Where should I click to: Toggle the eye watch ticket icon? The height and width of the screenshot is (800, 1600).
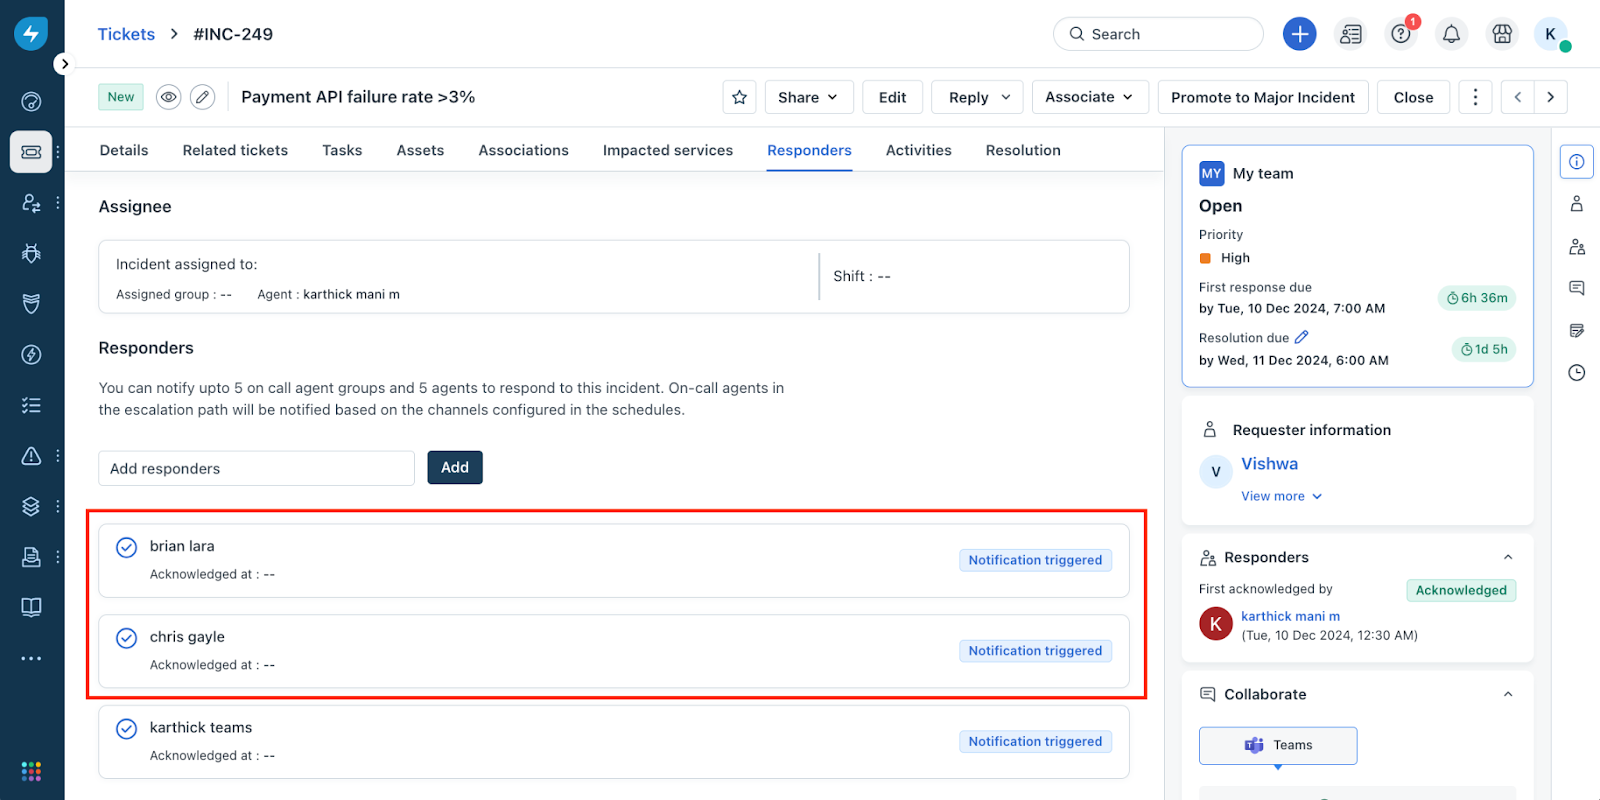[168, 97]
